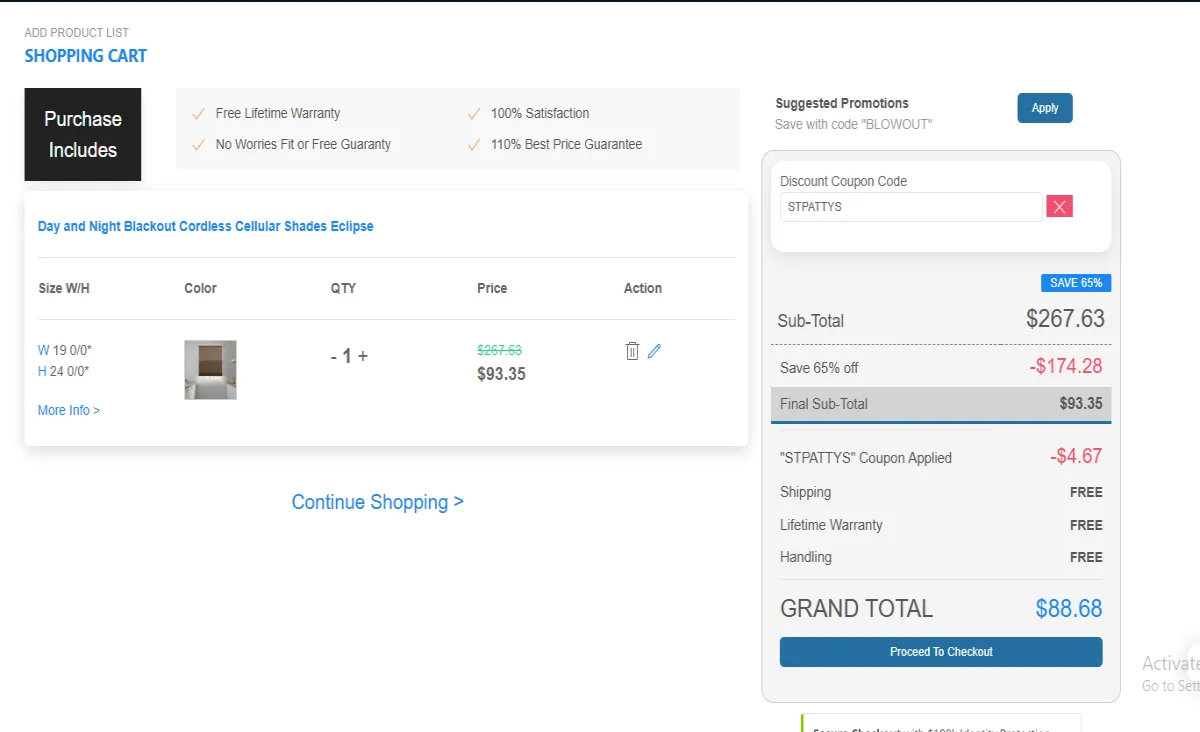The image size is (1200, 732).
Task: Click the free lifetime warranty checkmark
Action: click(x=198, y=113)
